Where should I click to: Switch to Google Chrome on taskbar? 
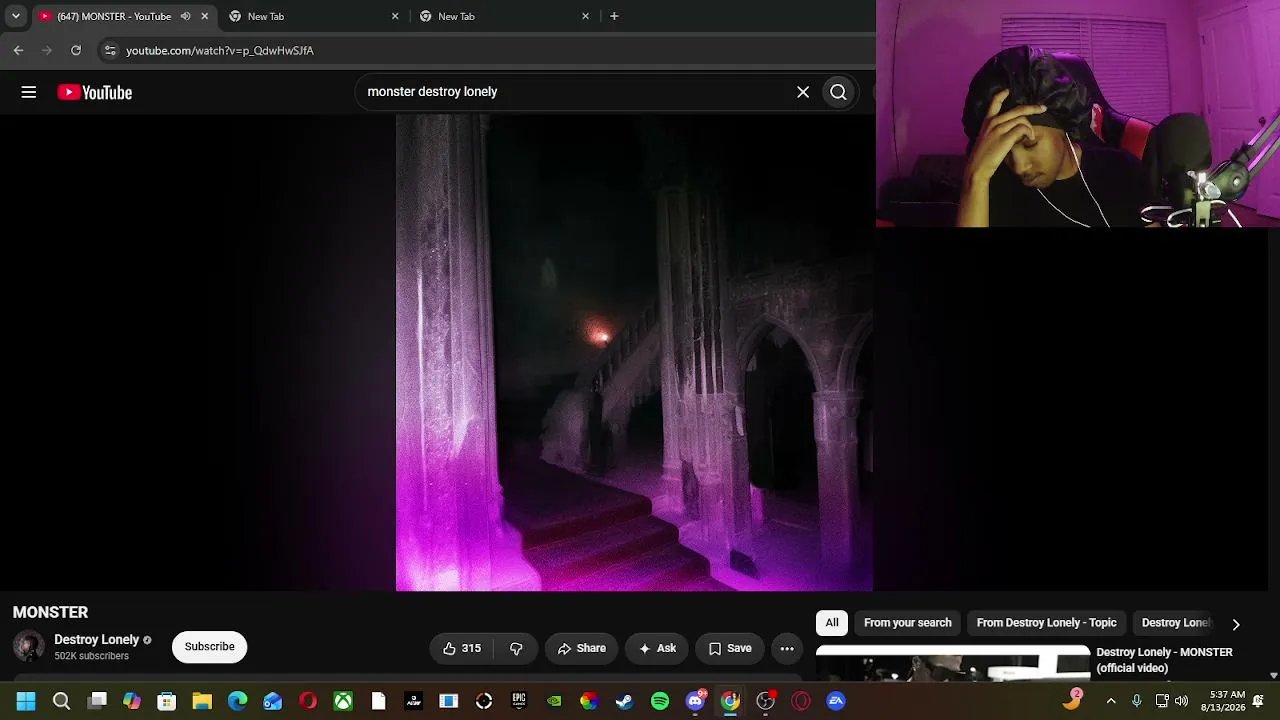point(730,701)
